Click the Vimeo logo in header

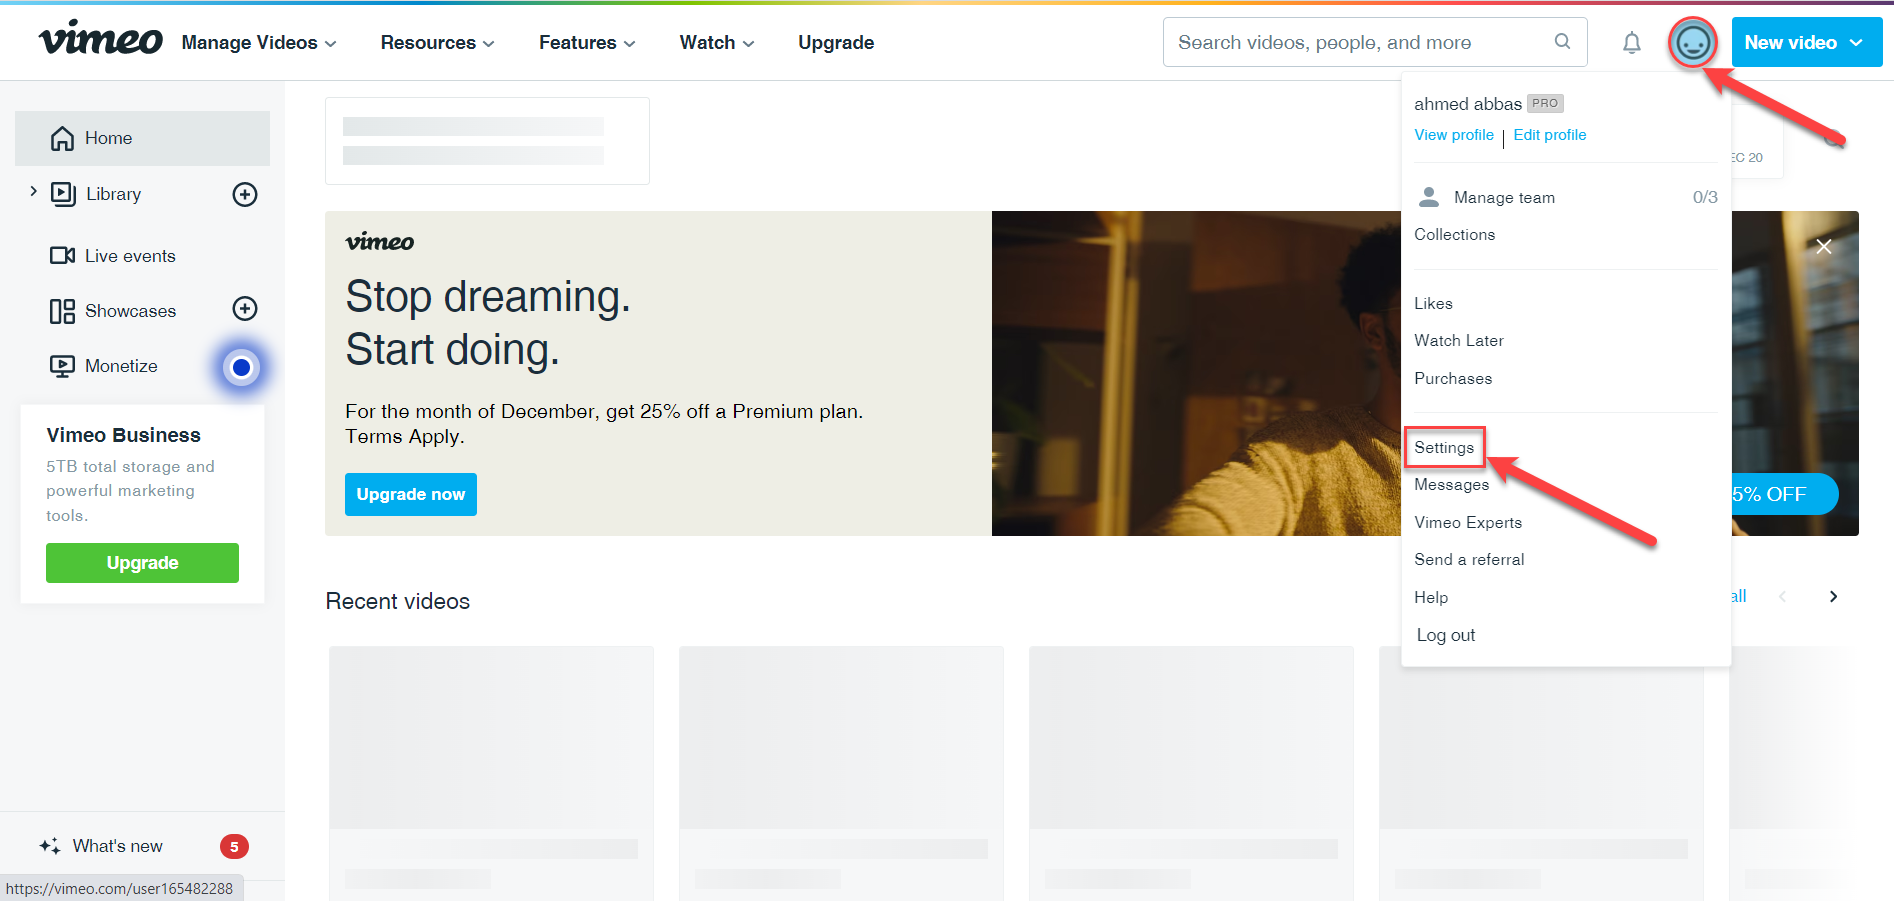click(100, 40)
